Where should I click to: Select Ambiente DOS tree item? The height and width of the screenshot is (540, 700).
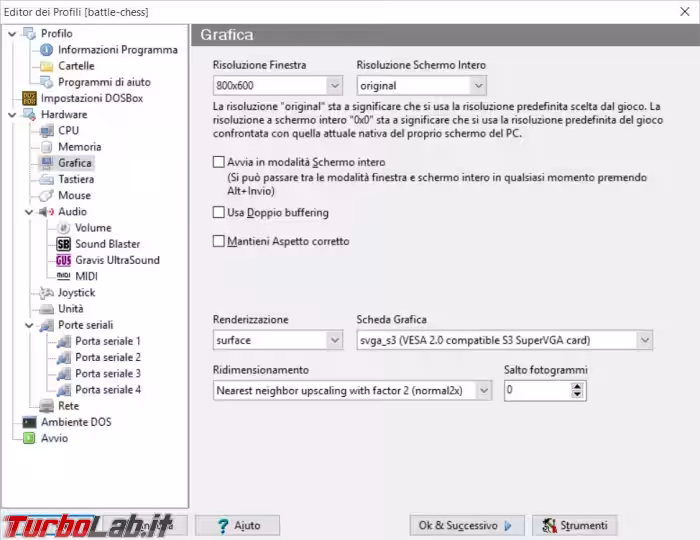tap(76, 422)
